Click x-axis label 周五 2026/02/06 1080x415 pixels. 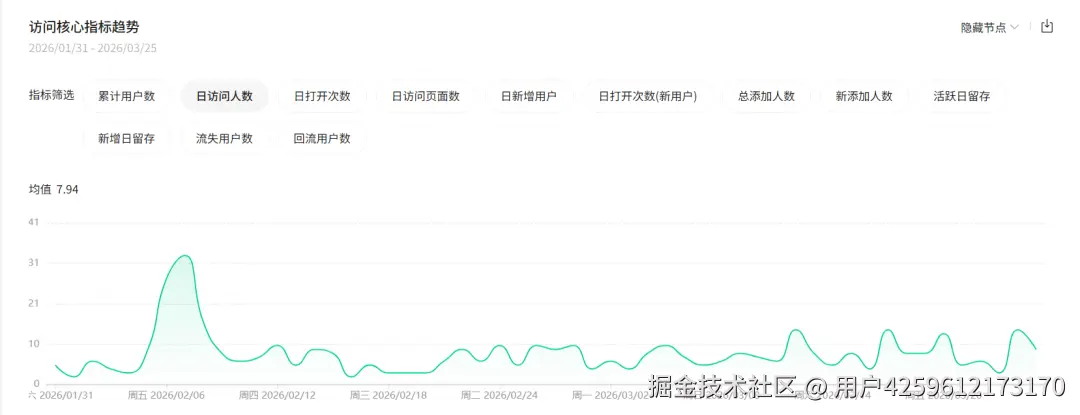(164, 396)
